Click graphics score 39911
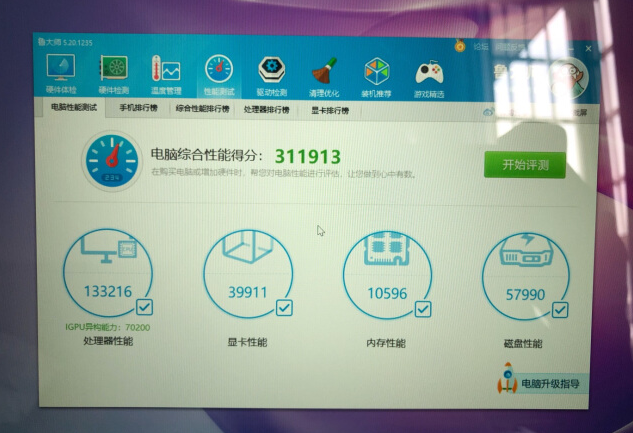The image size is (633, 433). pos(247,293)
